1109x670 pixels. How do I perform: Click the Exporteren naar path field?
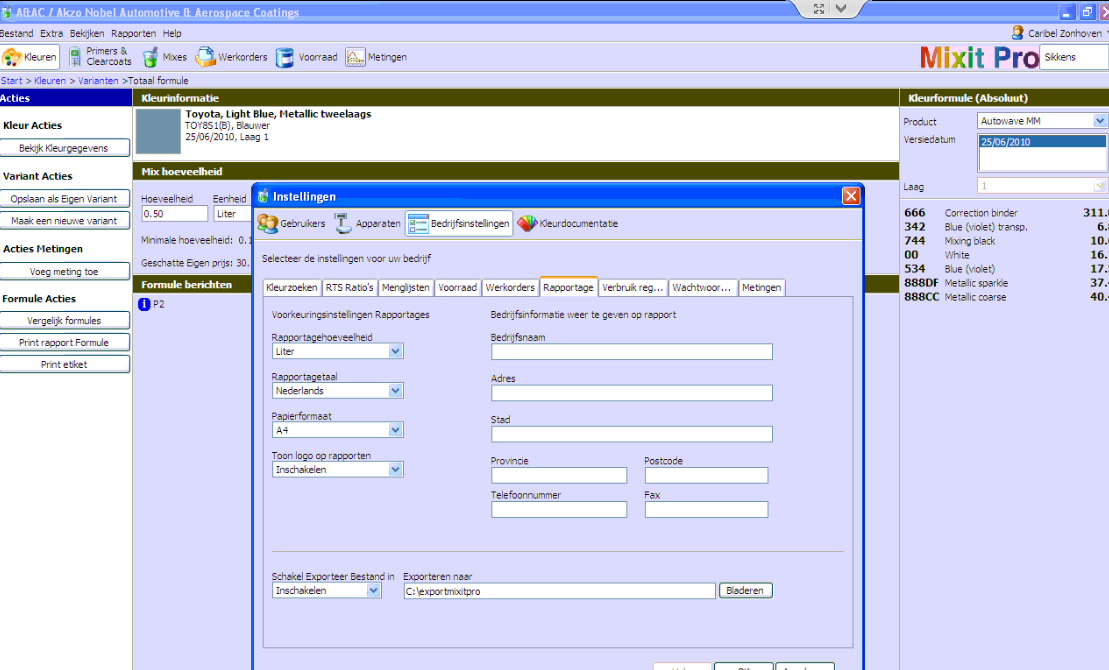click(559, 591)
